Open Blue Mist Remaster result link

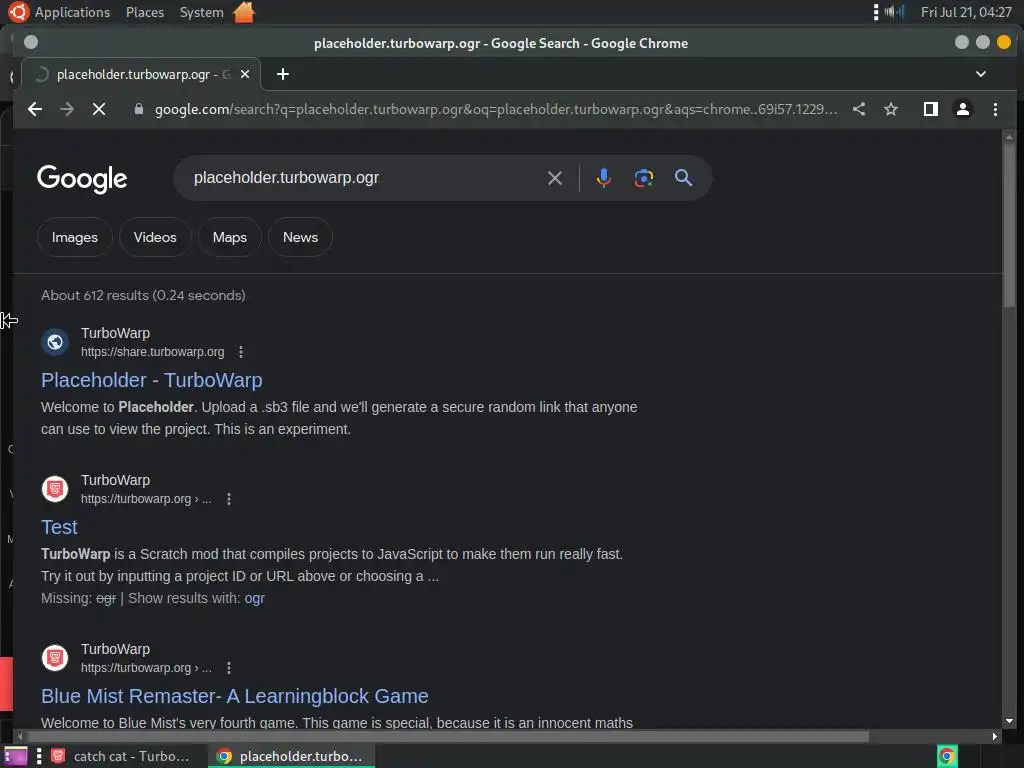click(234, 696)
